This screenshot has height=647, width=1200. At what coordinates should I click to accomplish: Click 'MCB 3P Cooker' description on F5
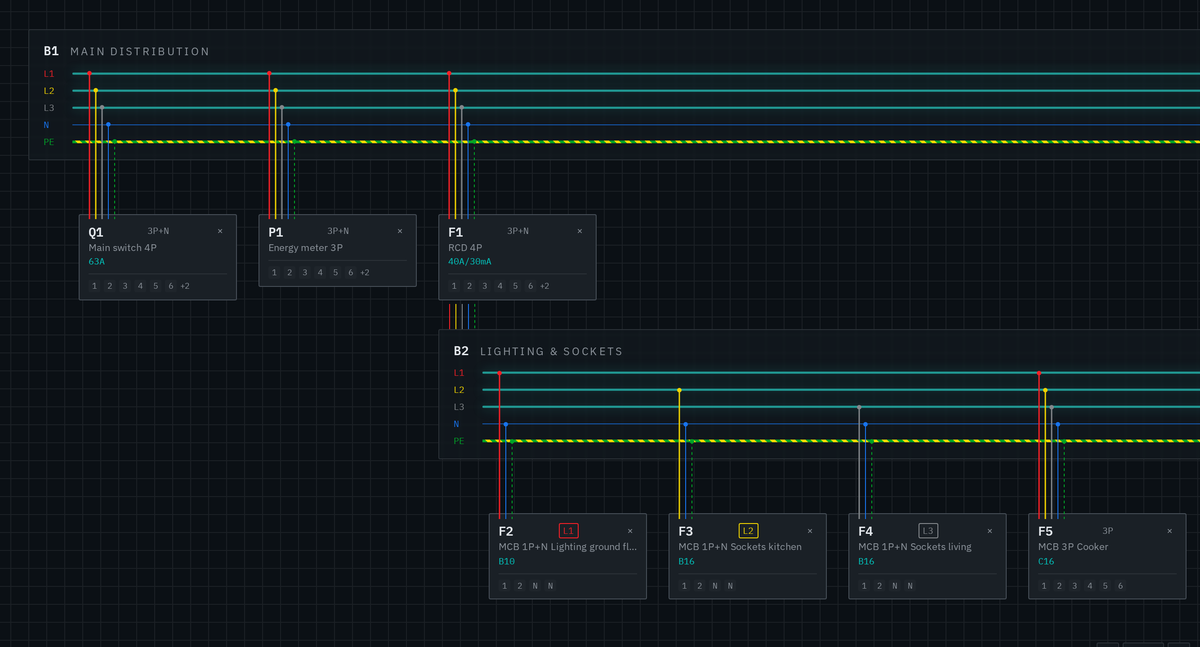[x=1074, y=547]
